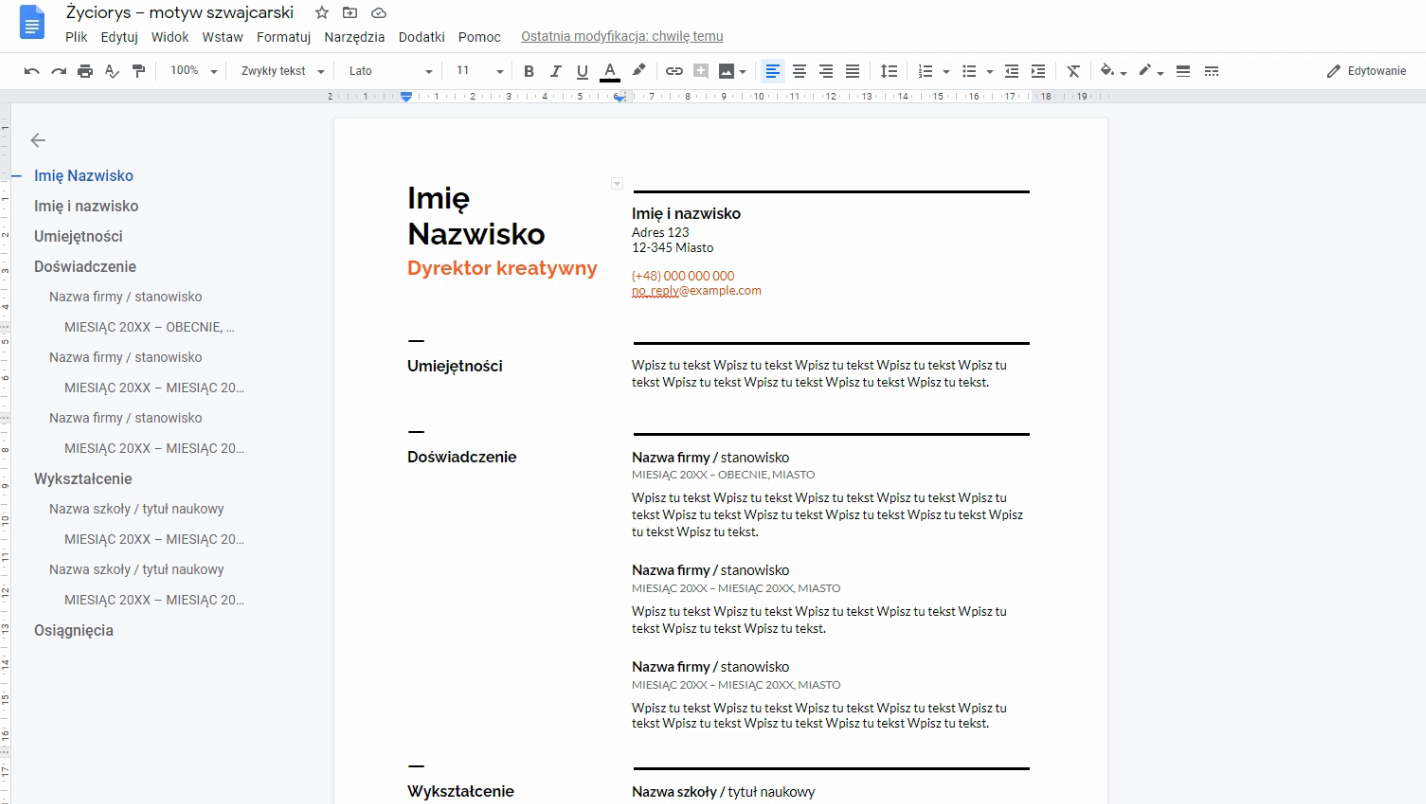Star this document as favorite
This screenshot has width=1426, height=804.
321,13
